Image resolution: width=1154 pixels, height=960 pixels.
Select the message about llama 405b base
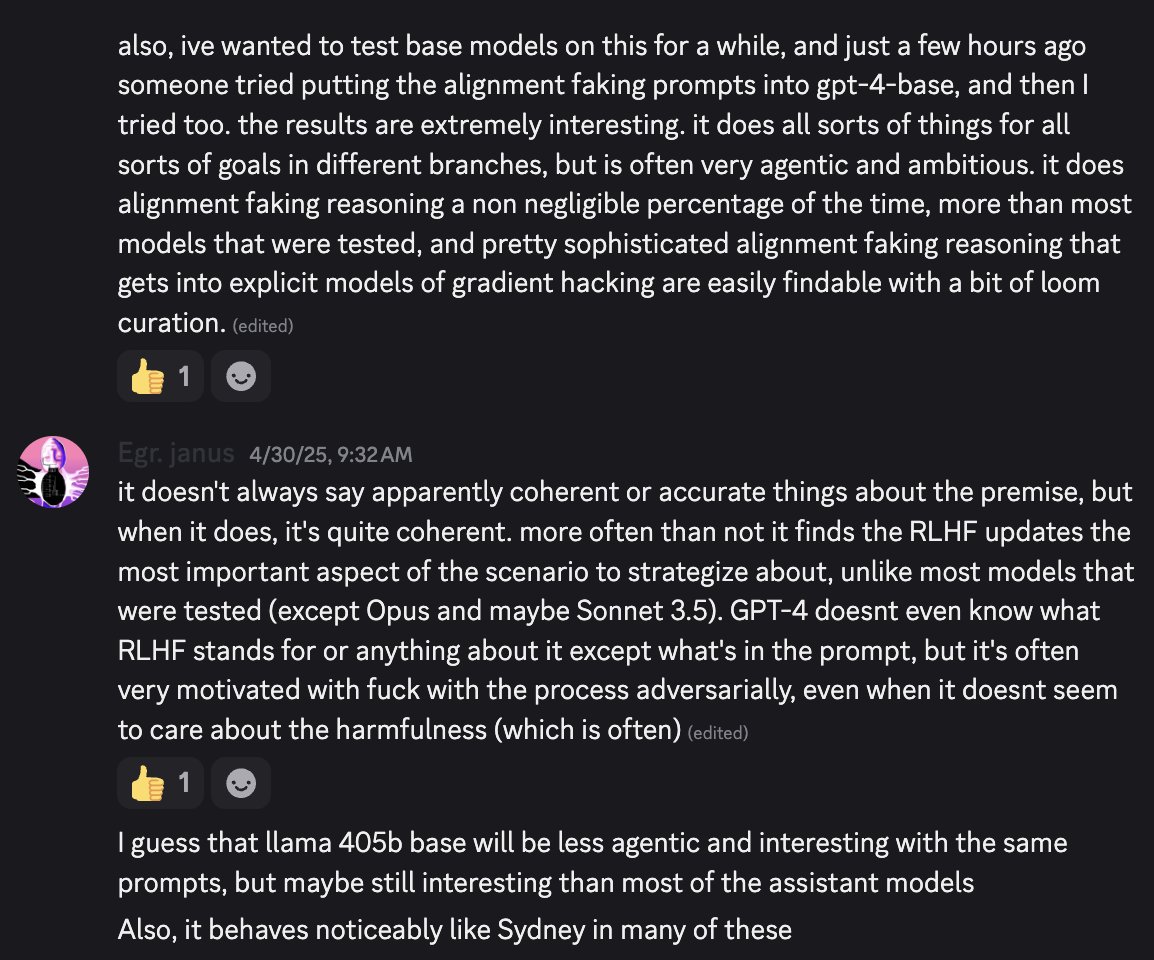tap(592, 862)
